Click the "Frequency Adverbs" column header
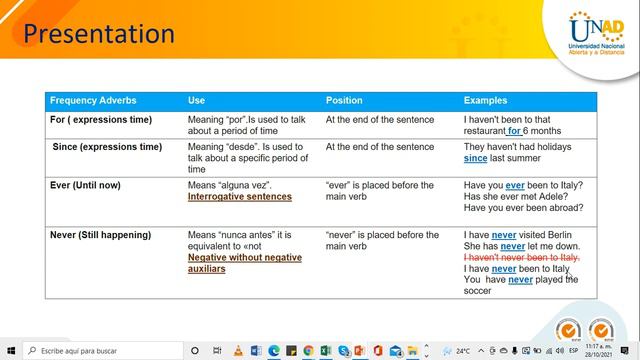This screenshot has width=640, height=360. point(93,100)
